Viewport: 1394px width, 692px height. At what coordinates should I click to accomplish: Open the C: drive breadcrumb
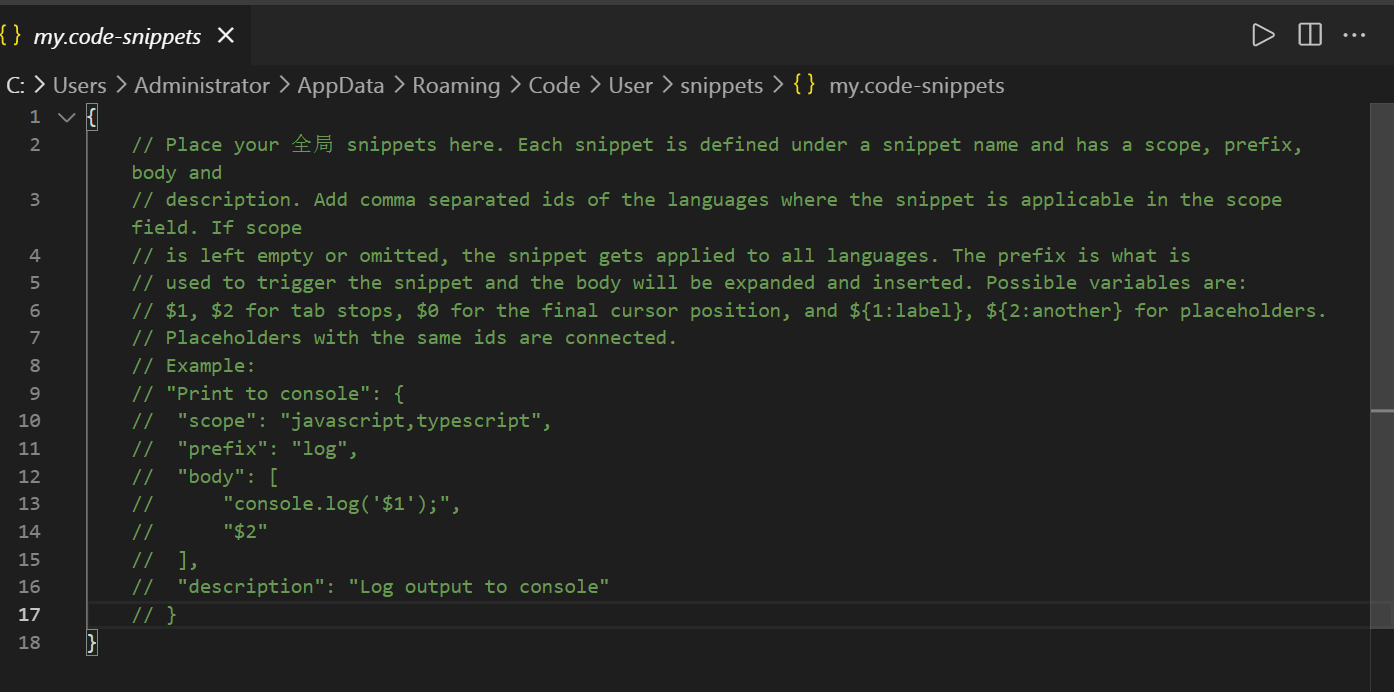coord(16,86)
